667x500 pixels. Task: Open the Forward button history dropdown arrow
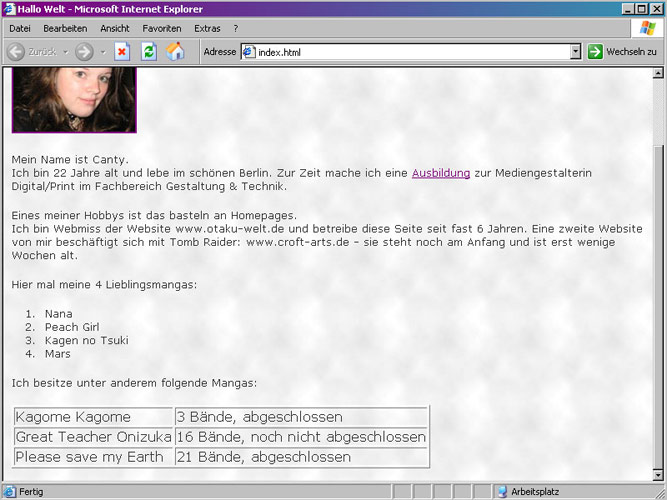103,52
